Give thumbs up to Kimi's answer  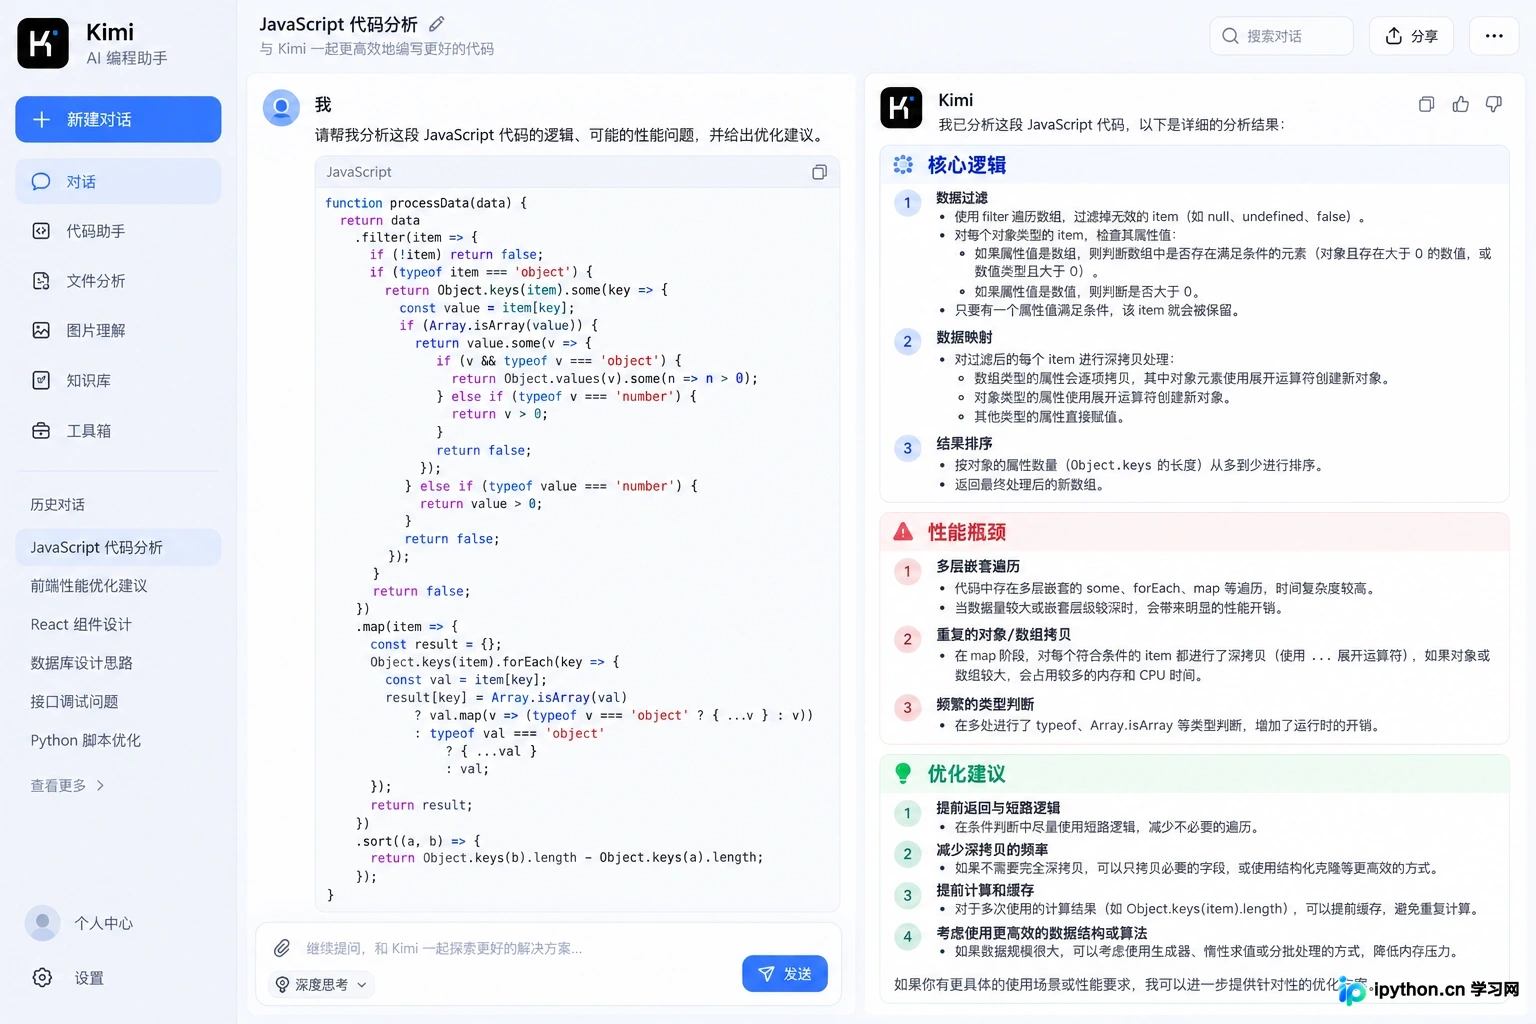point(1461,104)
